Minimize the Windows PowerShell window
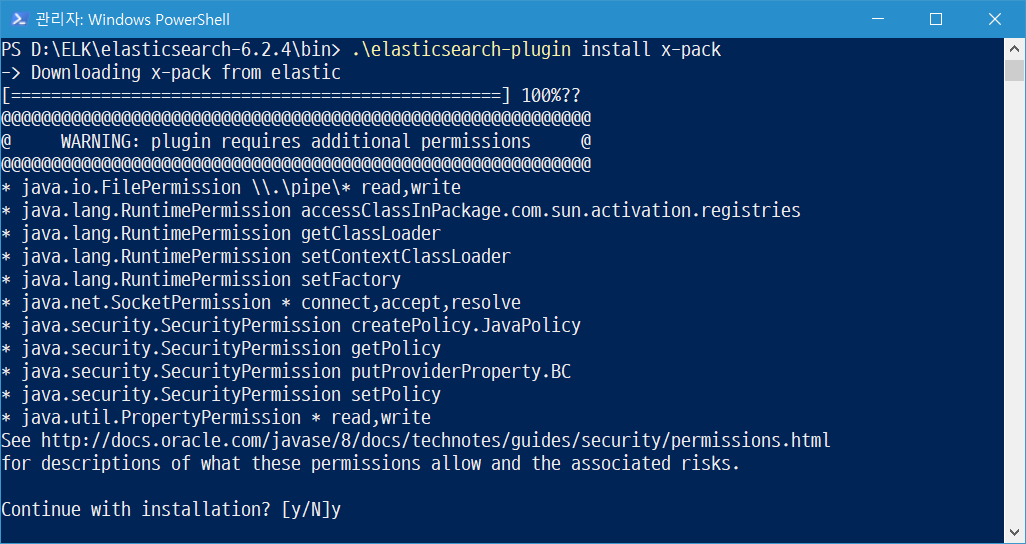 tap(877, 19)
